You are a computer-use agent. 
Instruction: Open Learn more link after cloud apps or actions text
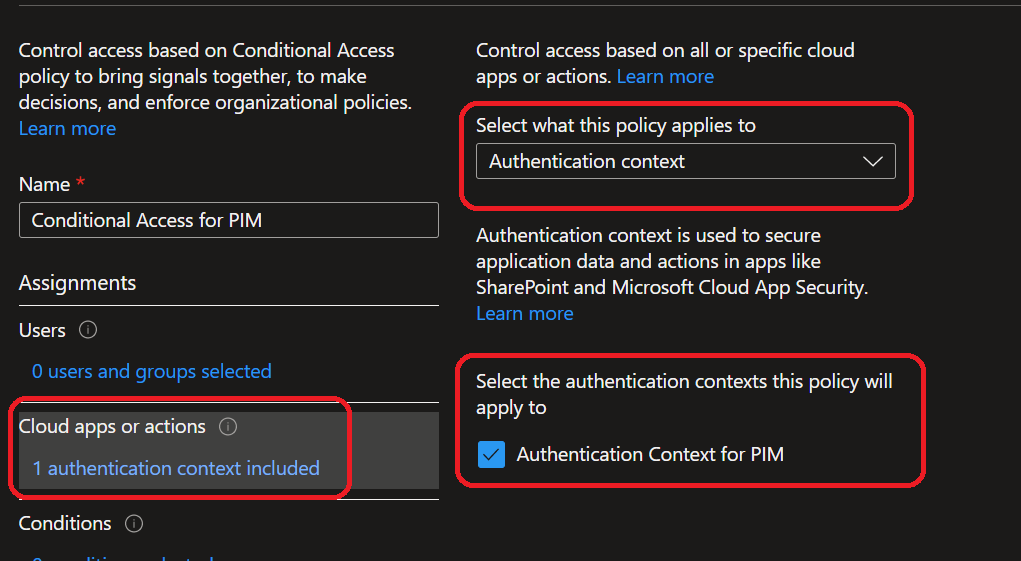(665, 77)
